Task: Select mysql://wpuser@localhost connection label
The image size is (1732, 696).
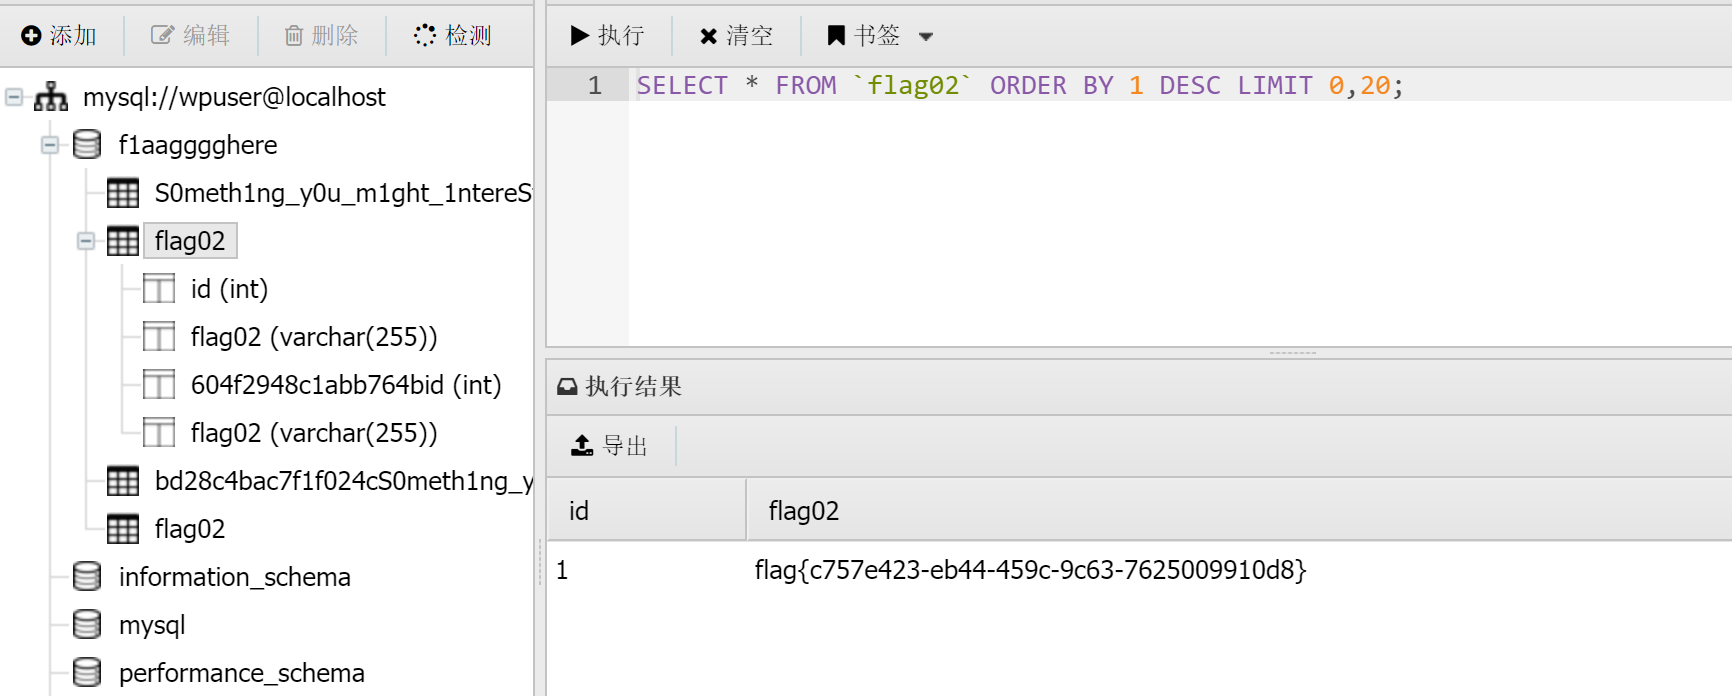Action: click(x=234, y=97)
